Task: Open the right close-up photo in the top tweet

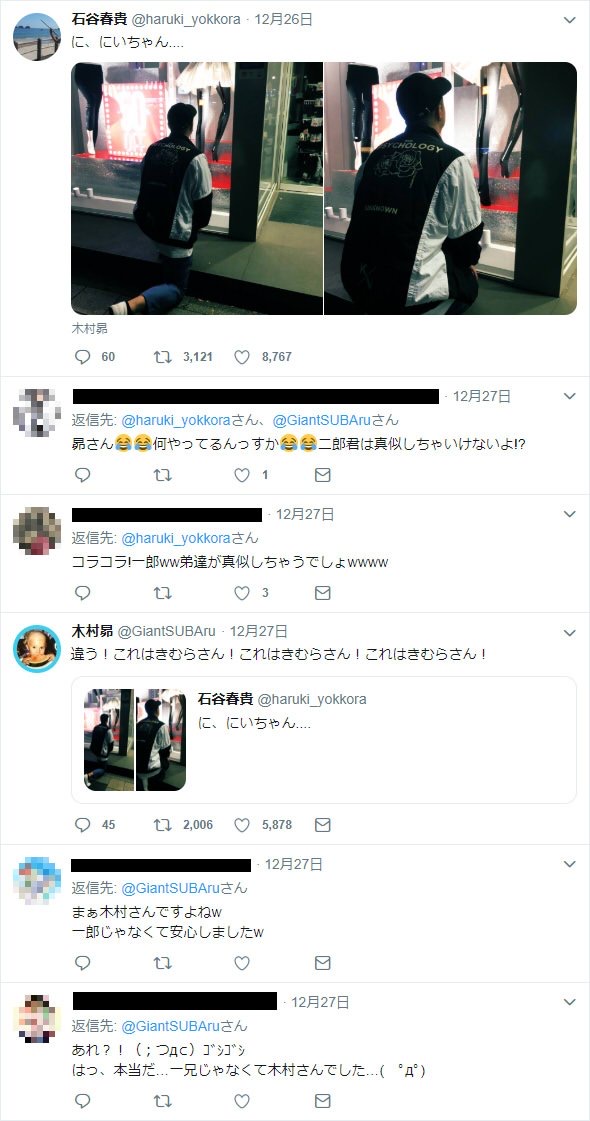Action: coord(451,188)
